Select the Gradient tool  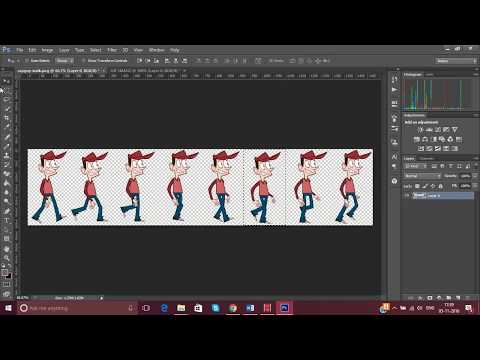point(6,183)
